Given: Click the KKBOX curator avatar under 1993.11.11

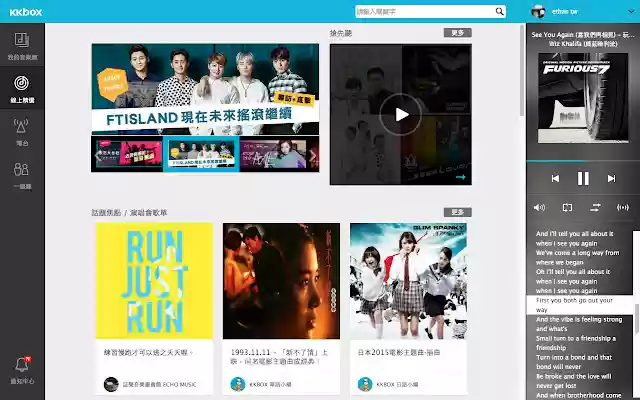Looking at the screenshot, I should (238, 384).
